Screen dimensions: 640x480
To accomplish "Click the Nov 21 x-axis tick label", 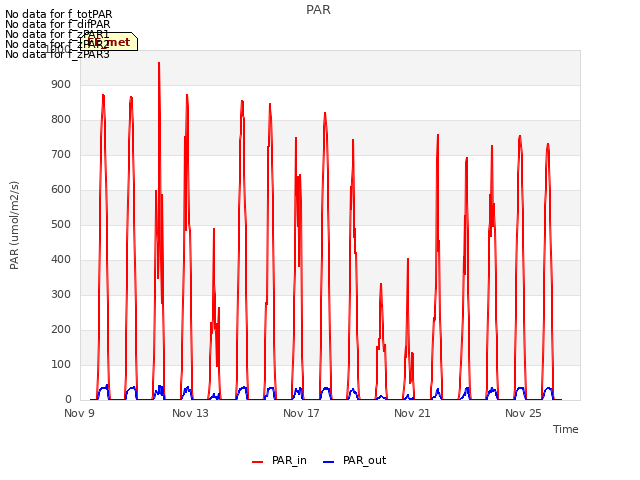I will coord(412,413).
